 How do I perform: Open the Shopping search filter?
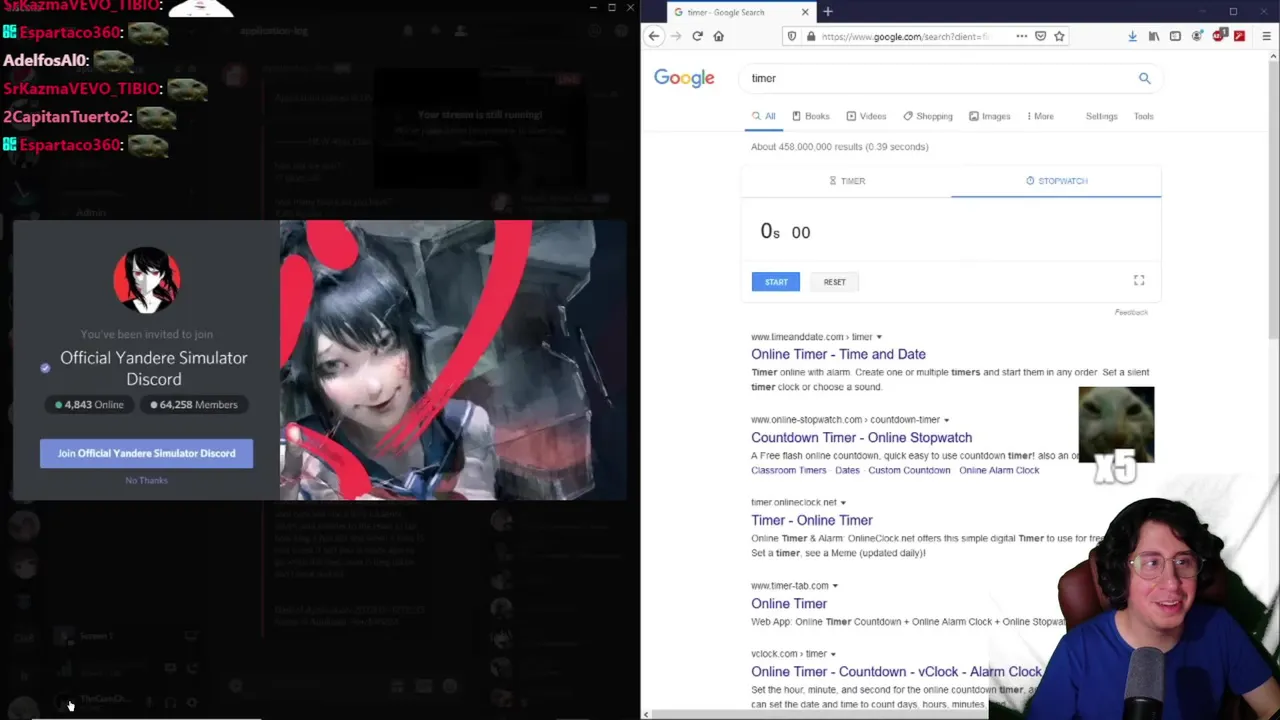click(928, 116)
